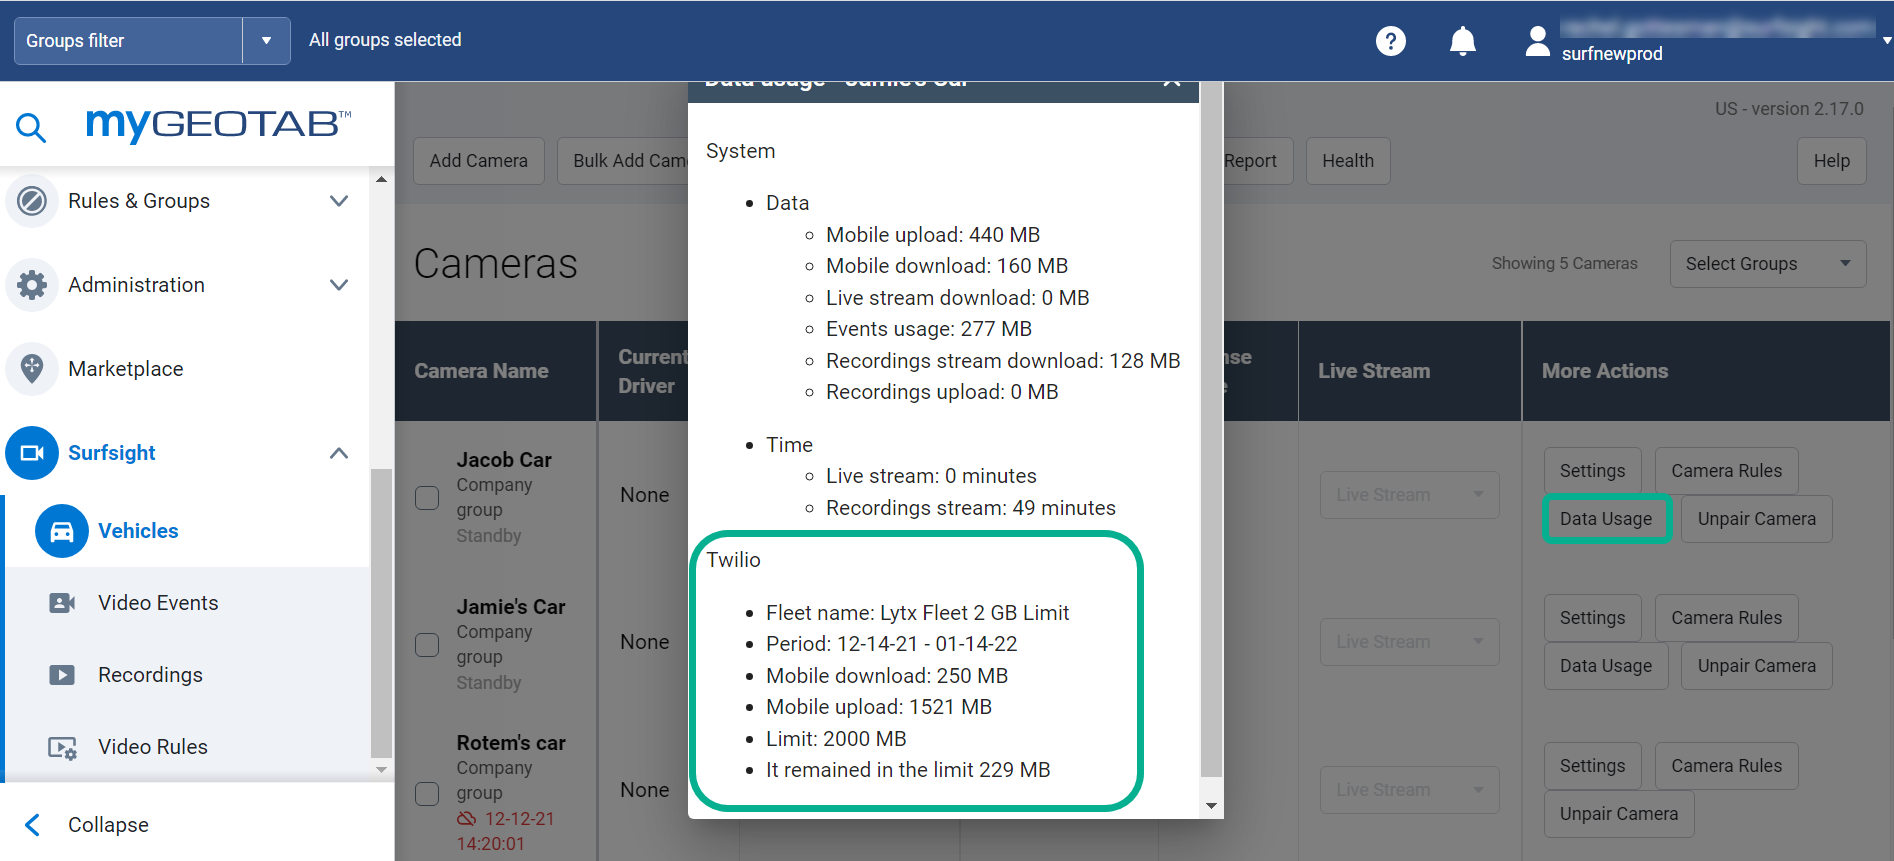Go to Vehicles menu item
The image size is (1894, 861).
[138, 531]
